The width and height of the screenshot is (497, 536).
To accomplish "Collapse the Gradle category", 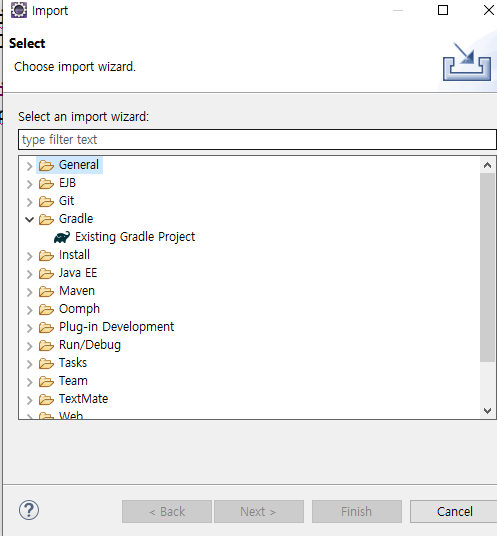I will pos(30,219).
